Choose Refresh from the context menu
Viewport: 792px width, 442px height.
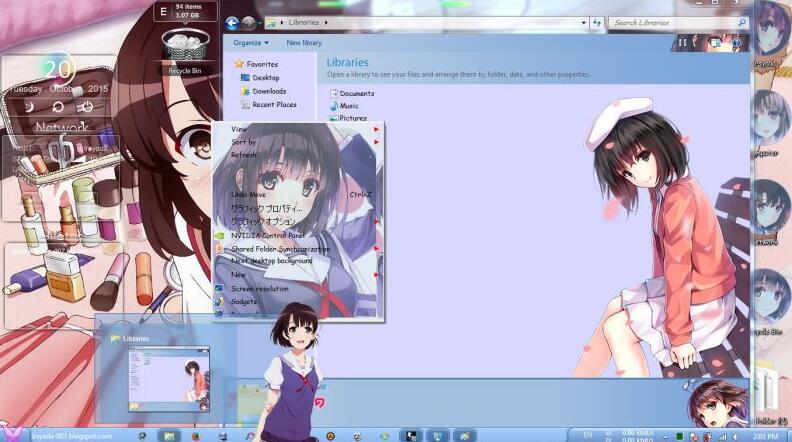point(244,155)
